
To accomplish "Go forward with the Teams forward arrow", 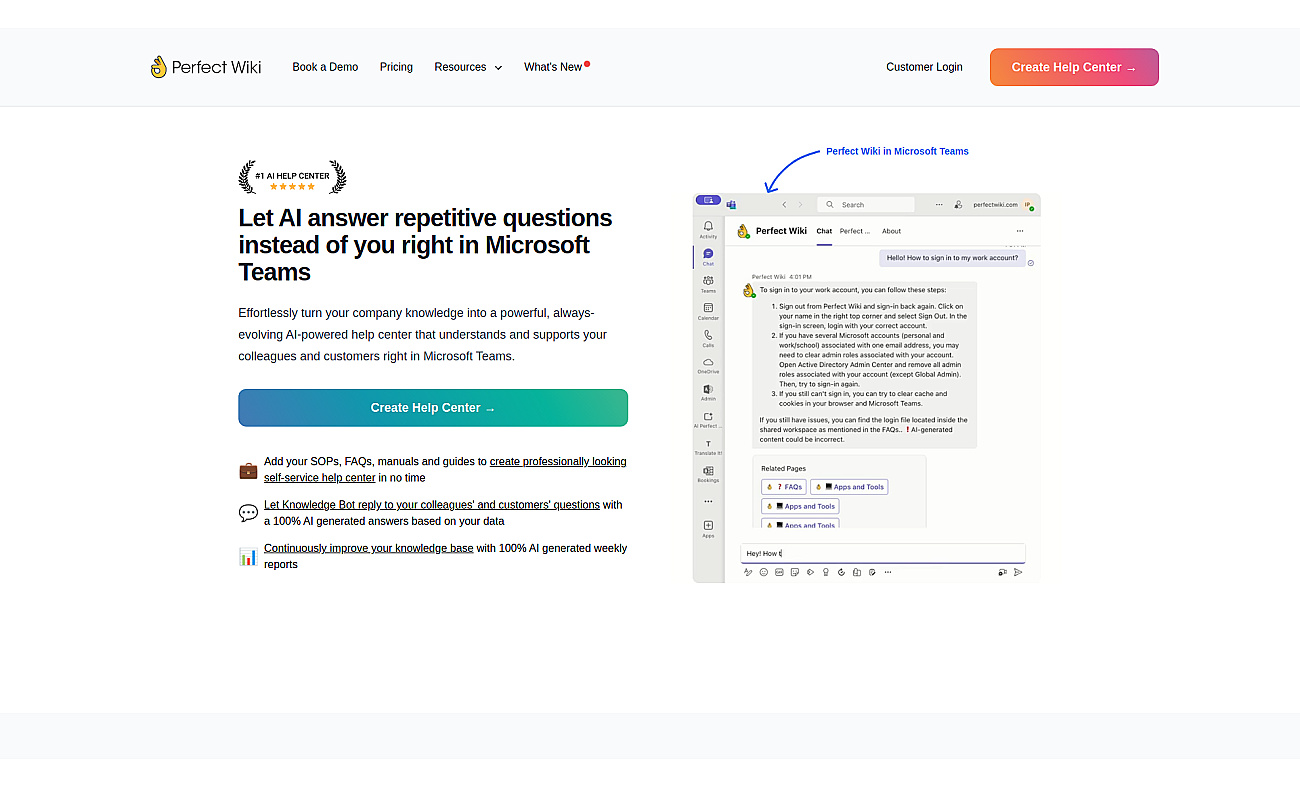I will (x=800, y=204).
